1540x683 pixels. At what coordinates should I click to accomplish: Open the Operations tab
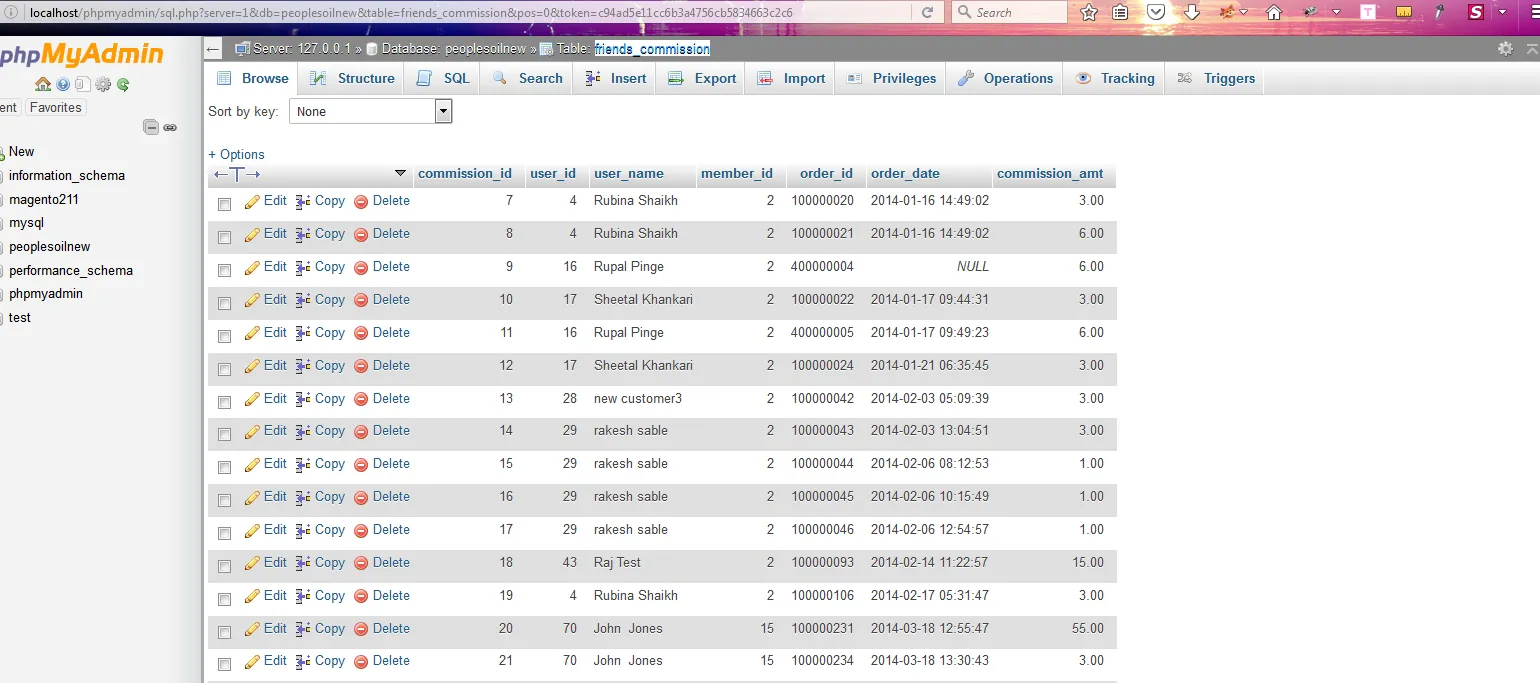pyautogui.click(x=1006, y=78)
